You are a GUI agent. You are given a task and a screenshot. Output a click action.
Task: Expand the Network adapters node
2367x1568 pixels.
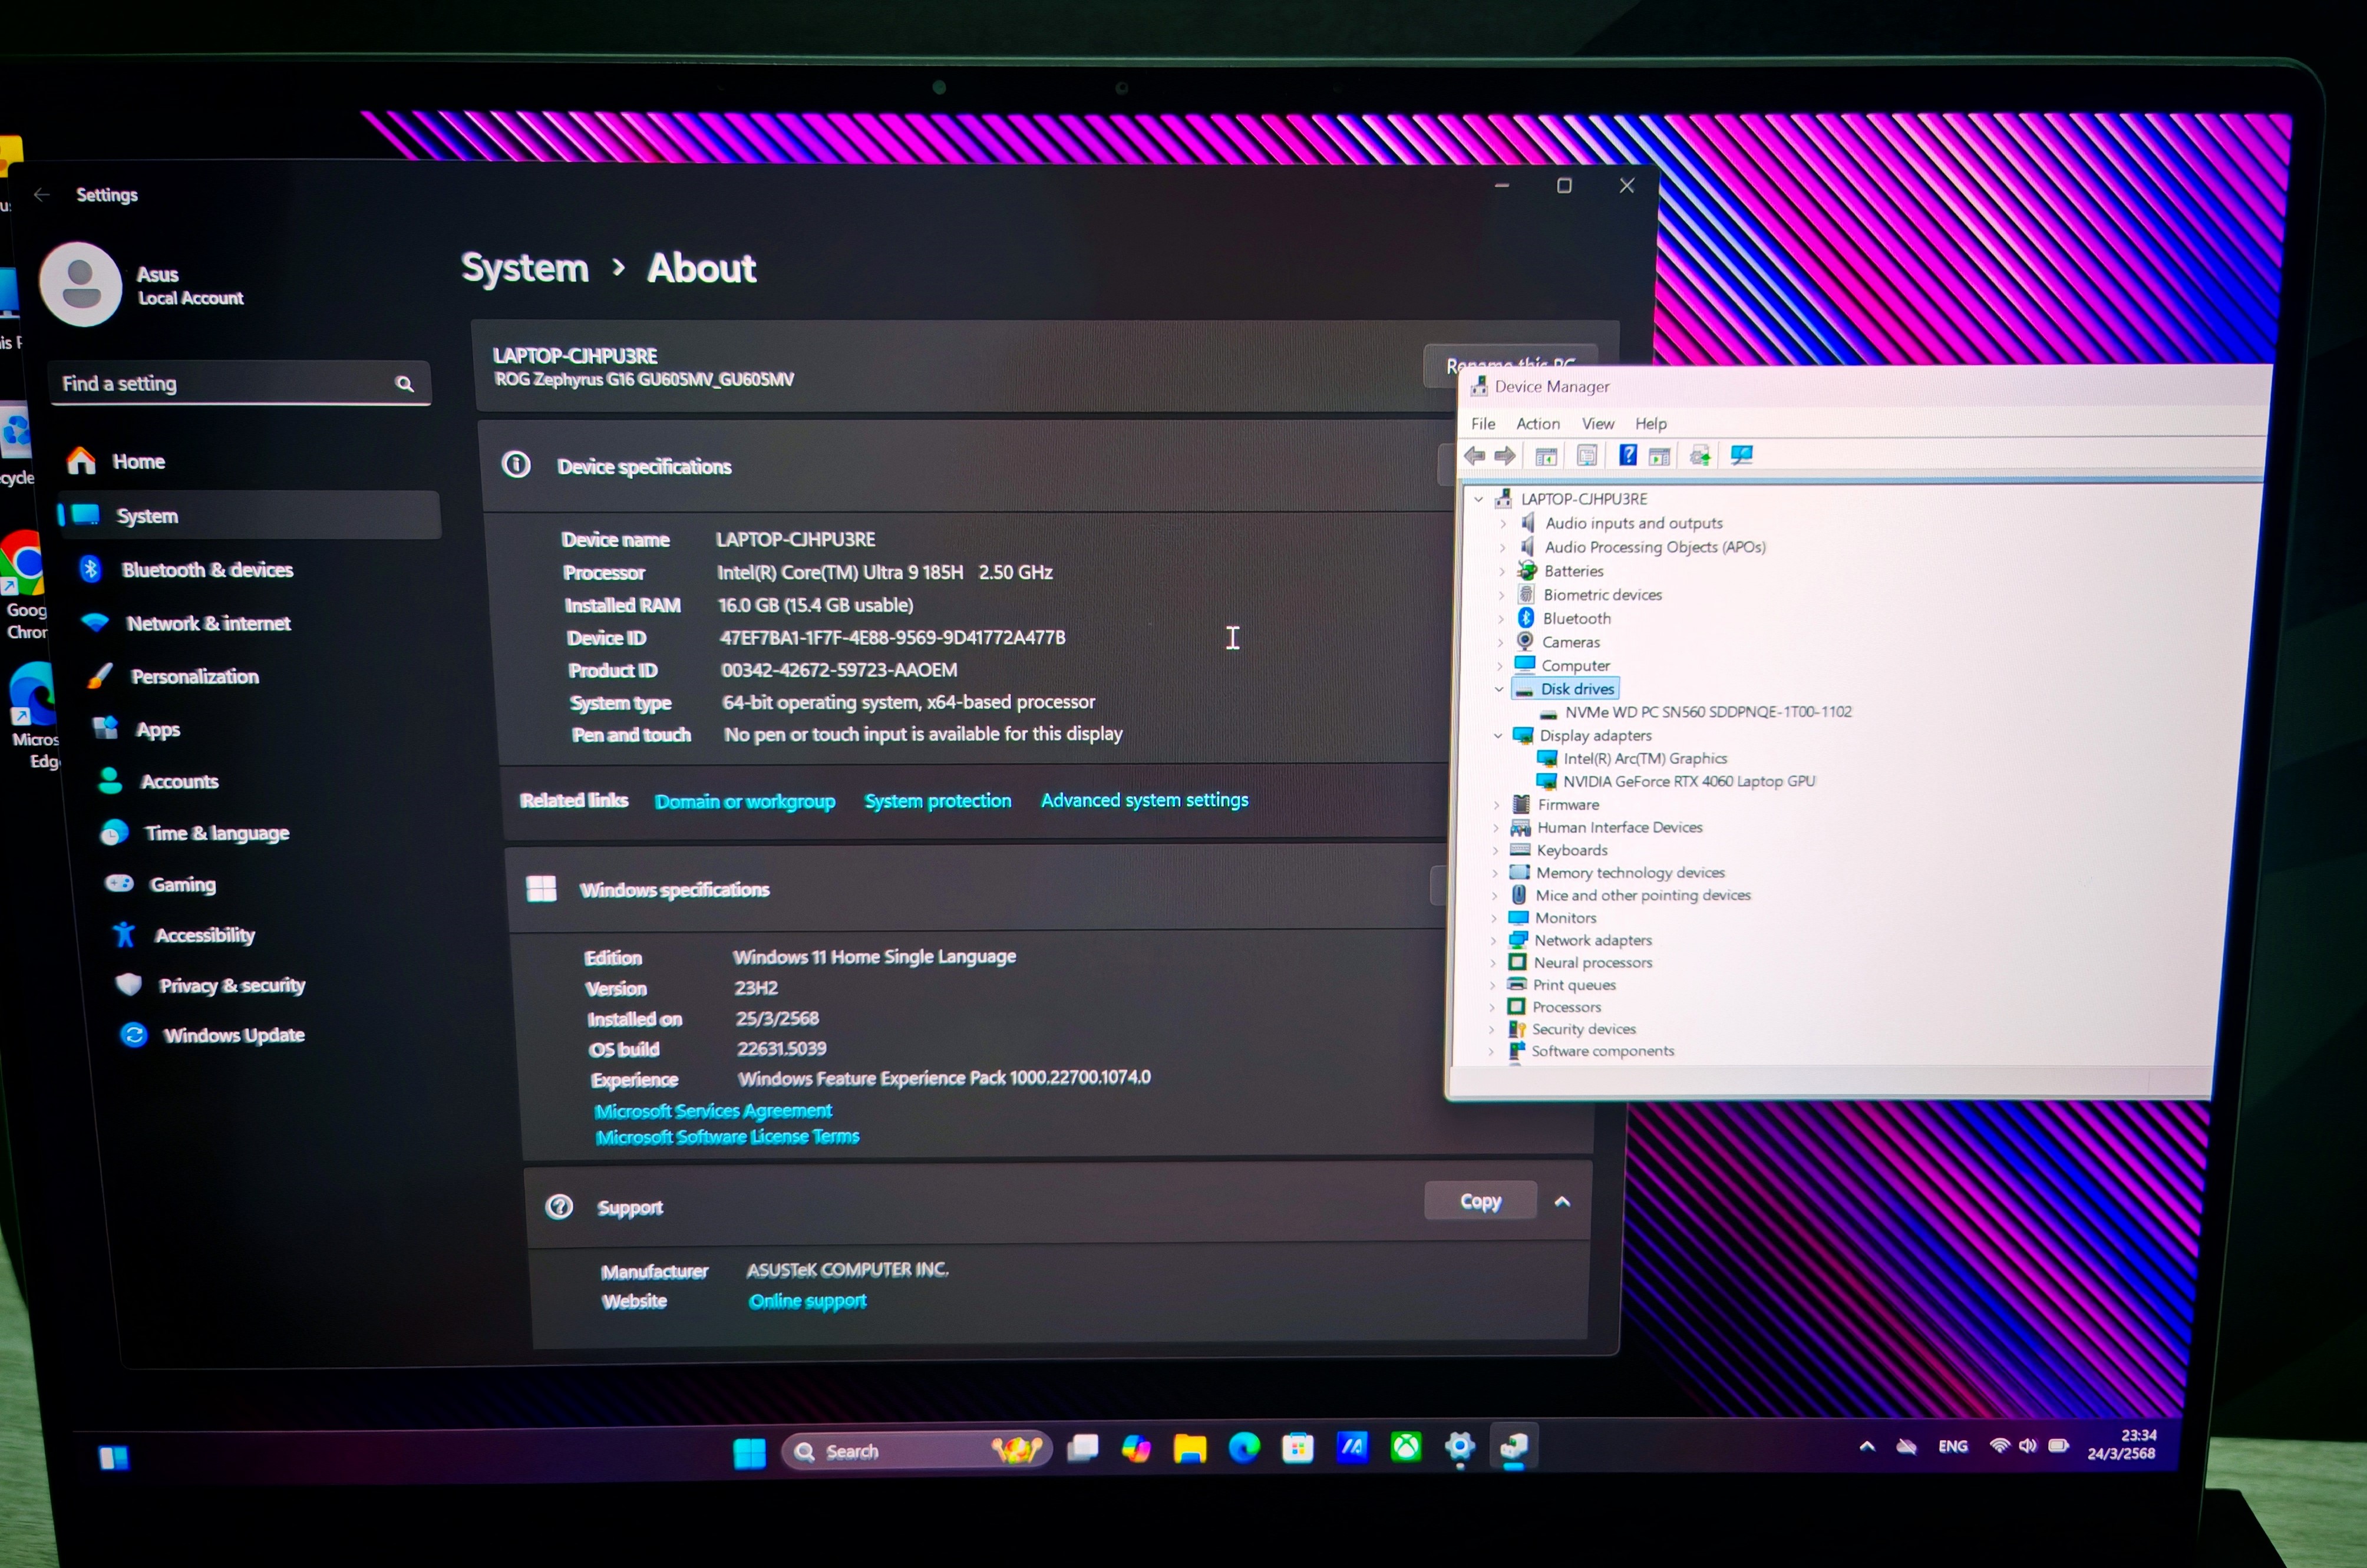pos(1494,940)
